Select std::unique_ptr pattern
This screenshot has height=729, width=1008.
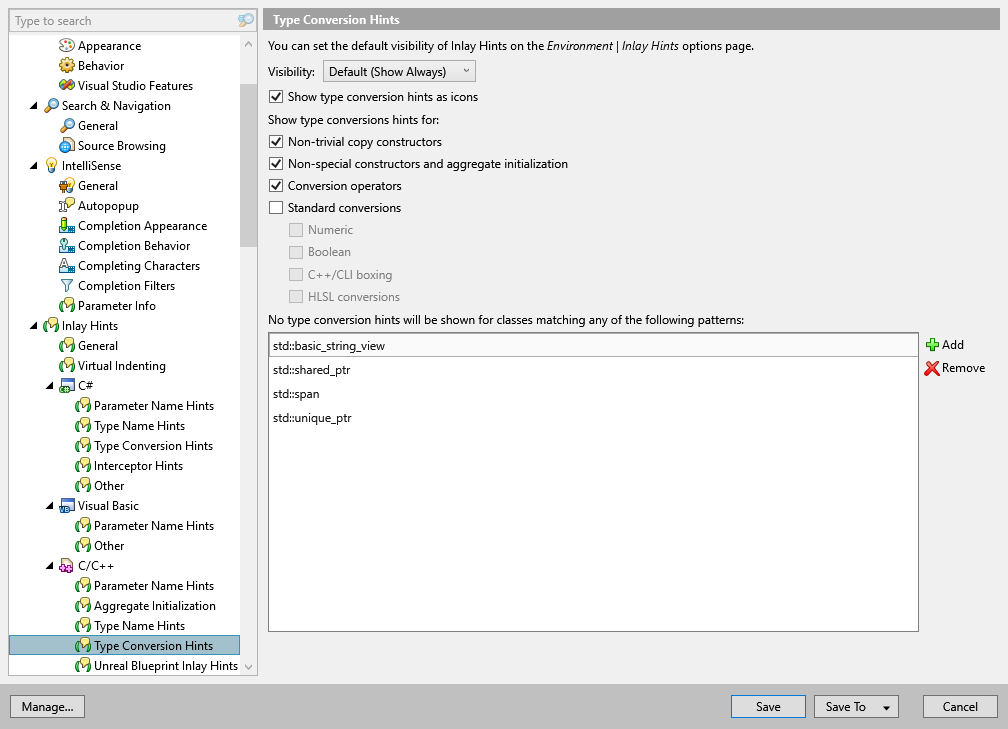coord(593,418)
